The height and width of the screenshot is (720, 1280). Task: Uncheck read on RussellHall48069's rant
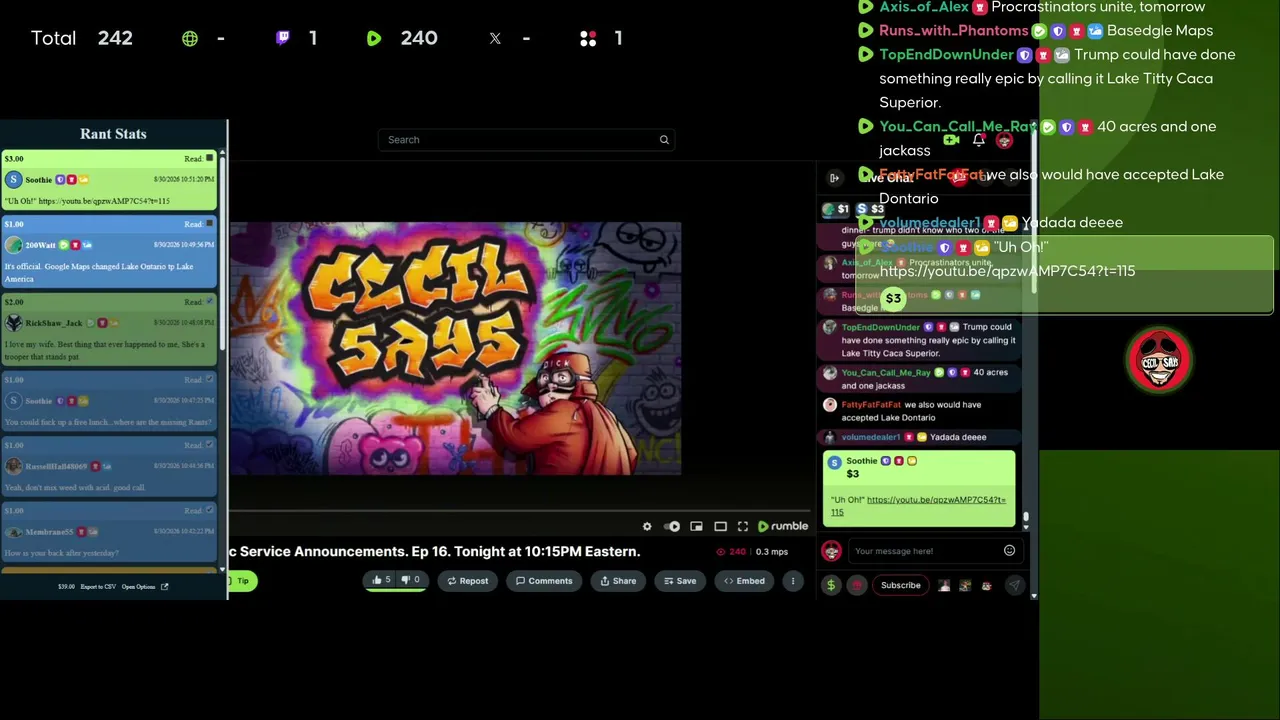click(x=210, y=445)
